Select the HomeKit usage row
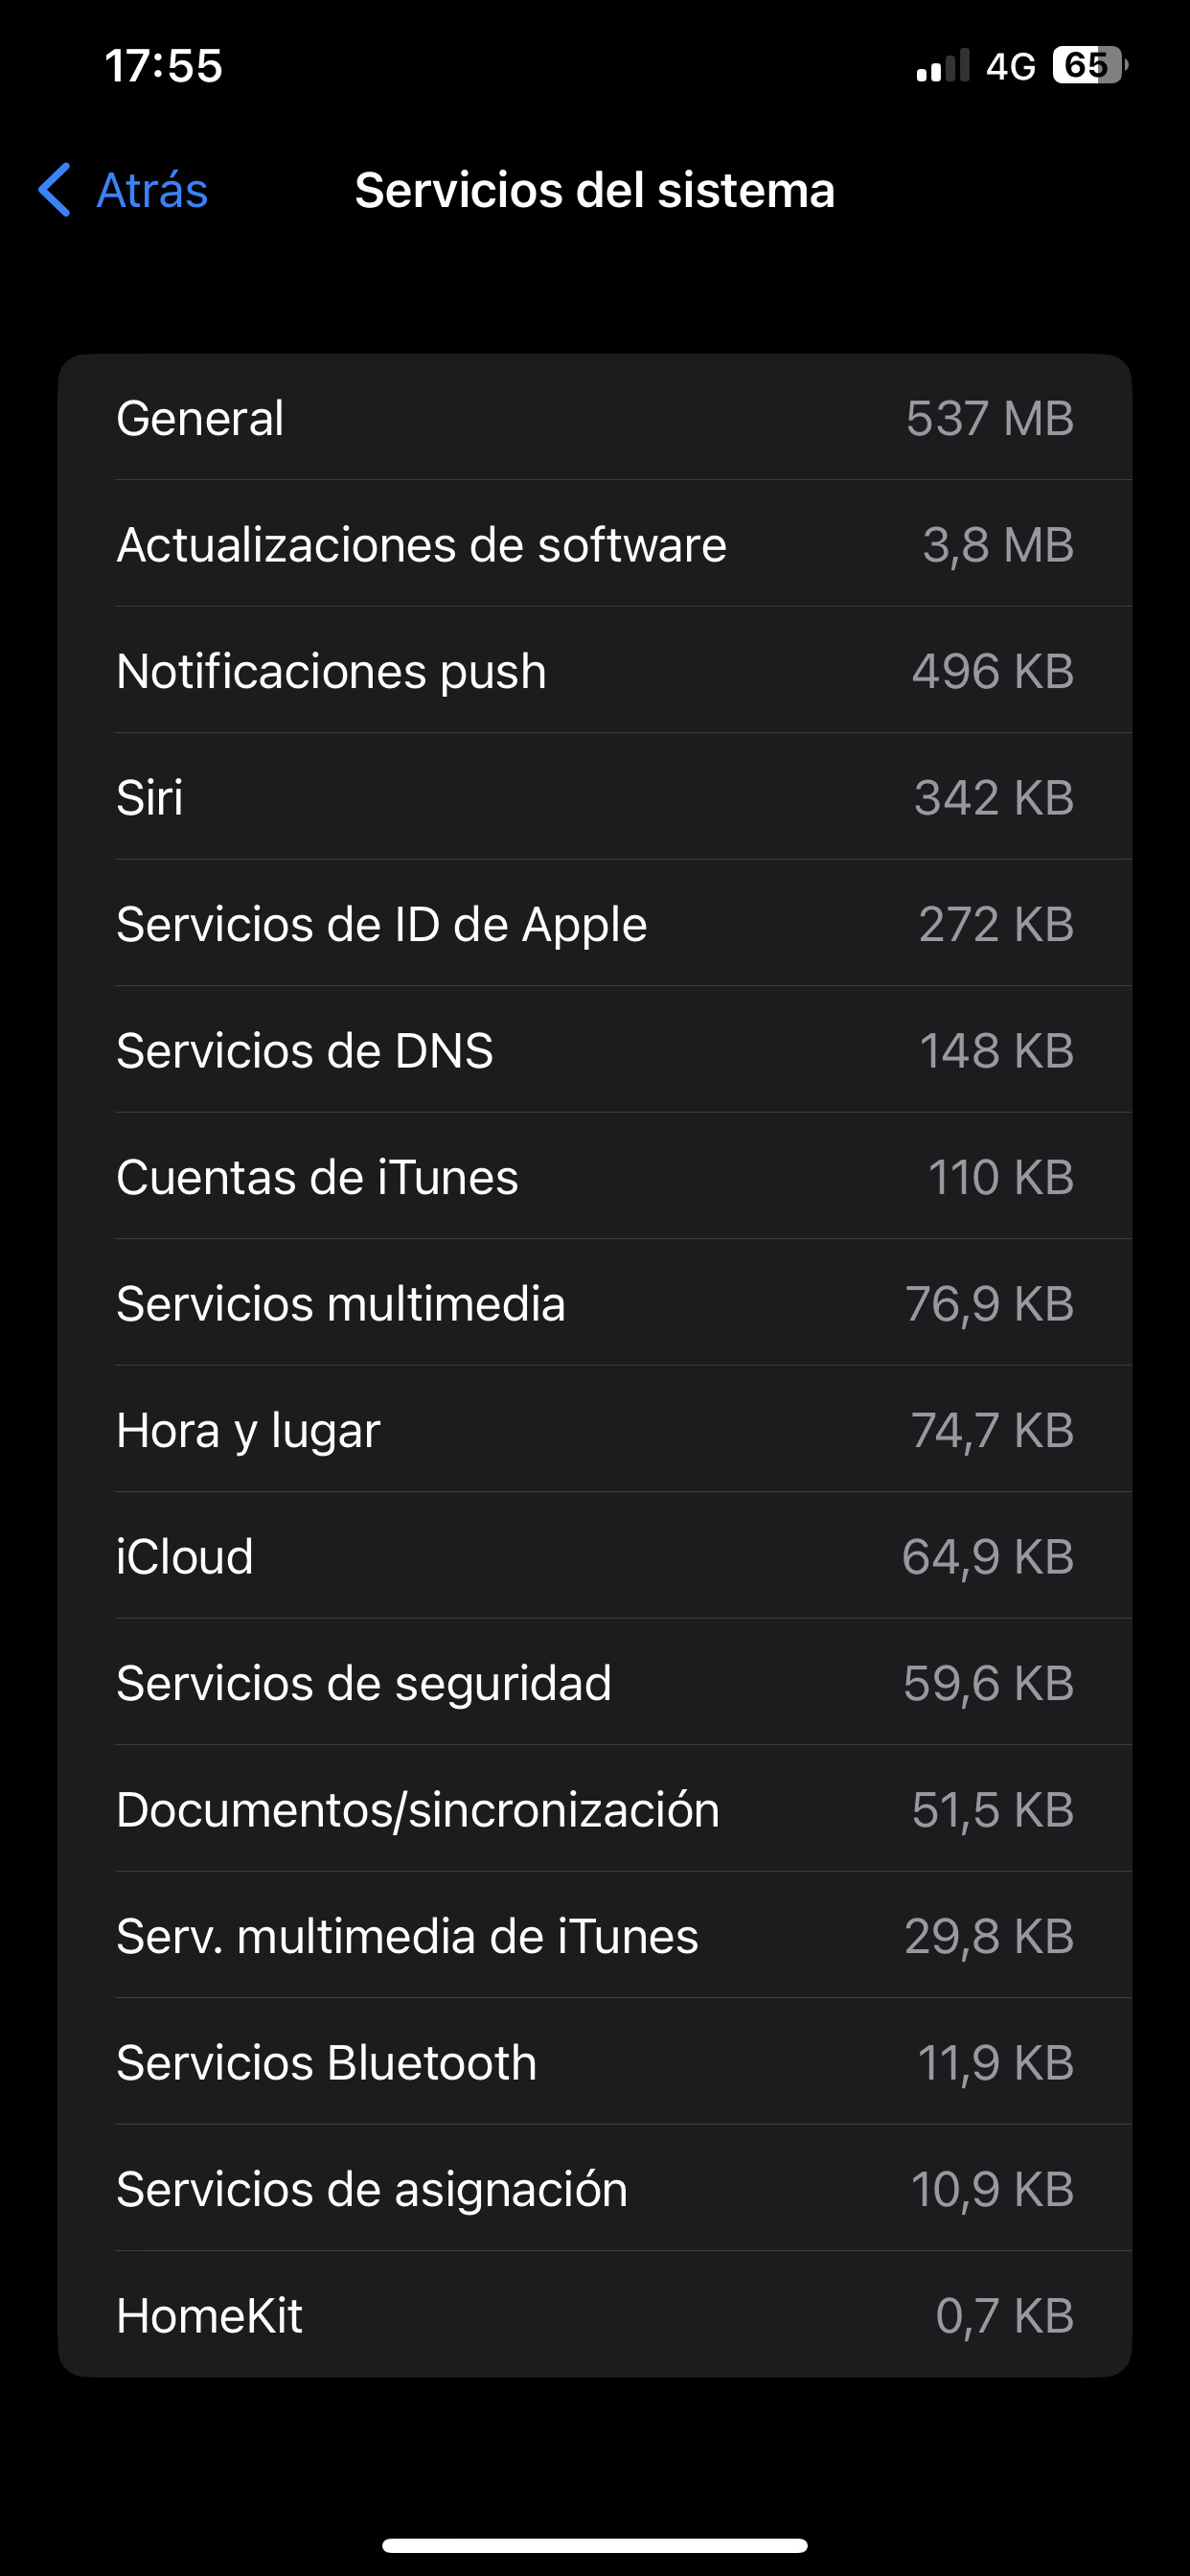Screen dimensions: 1190x2576 594,2316
